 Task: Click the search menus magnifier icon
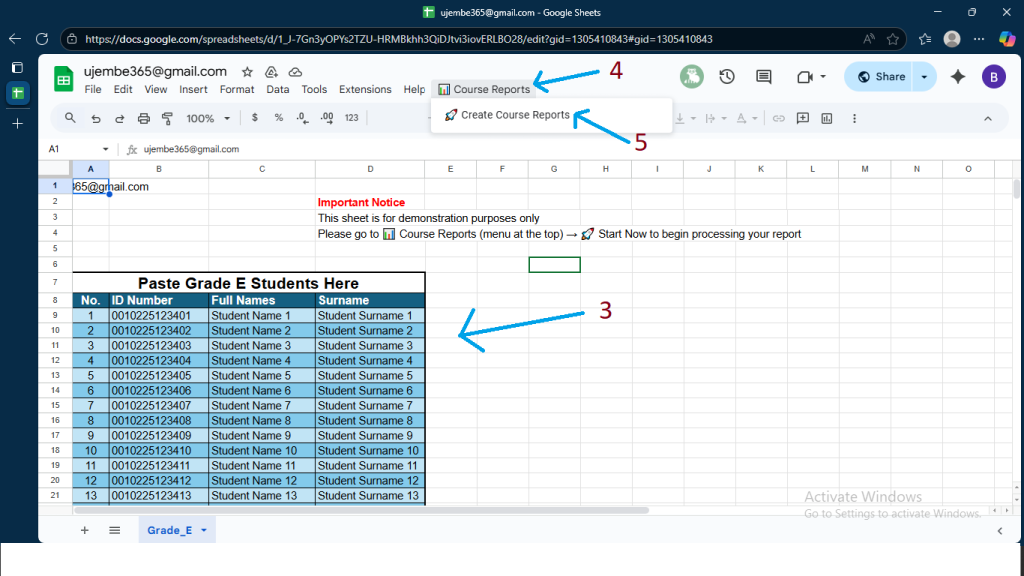point(70,118)
